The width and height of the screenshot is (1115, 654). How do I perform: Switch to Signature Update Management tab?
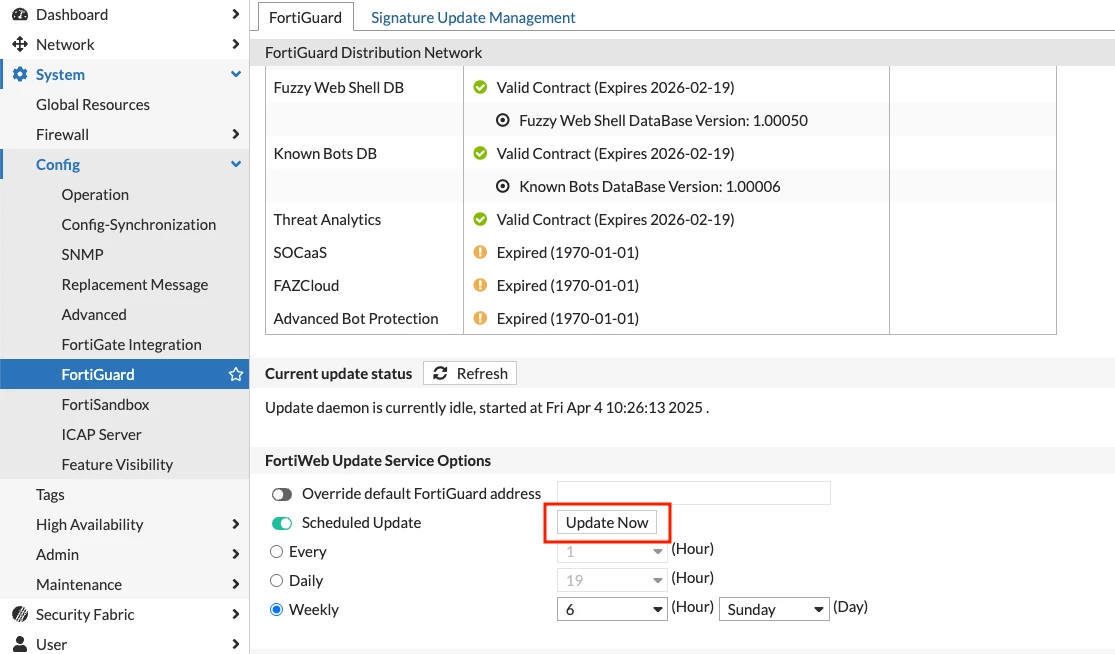coord(473,17)
